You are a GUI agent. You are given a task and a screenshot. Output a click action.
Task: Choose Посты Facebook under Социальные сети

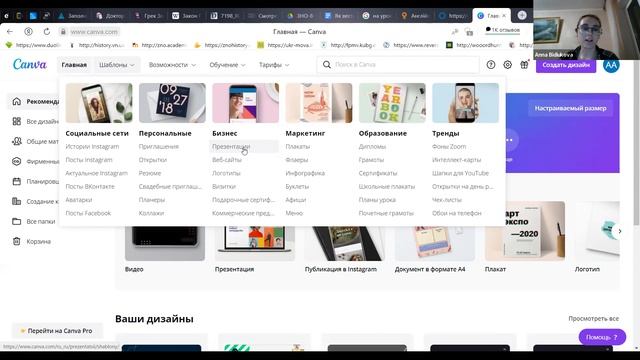coord(88,213)
